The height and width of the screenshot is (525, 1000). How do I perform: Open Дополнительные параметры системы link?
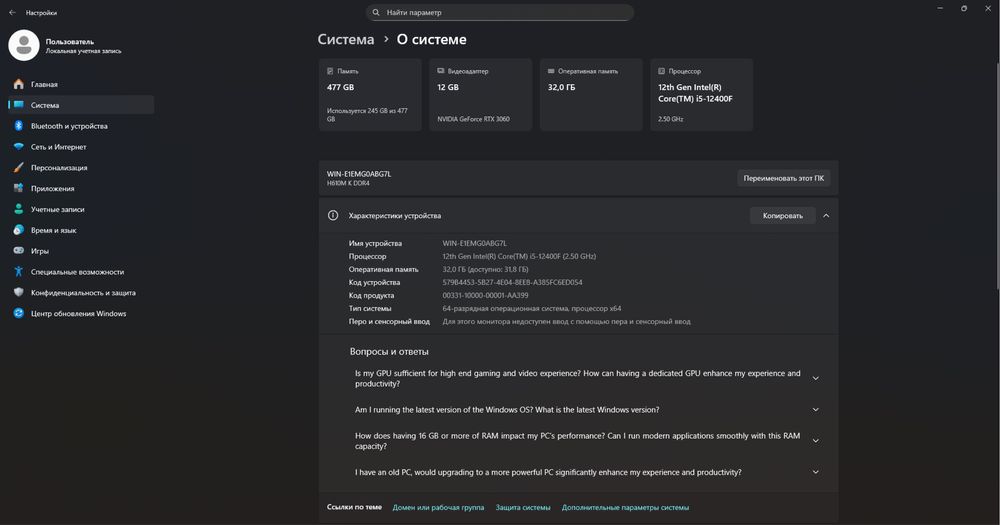coord(625,508)
